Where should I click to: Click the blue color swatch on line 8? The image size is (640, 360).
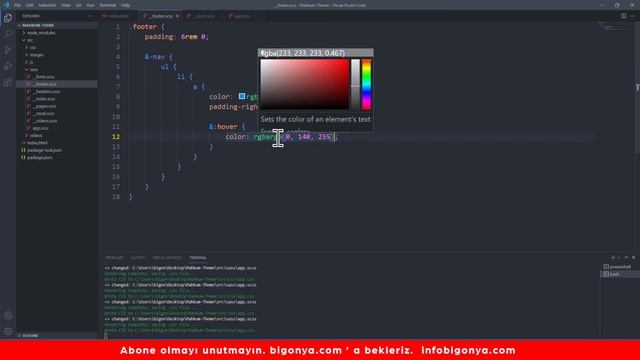tap(242, 96)
